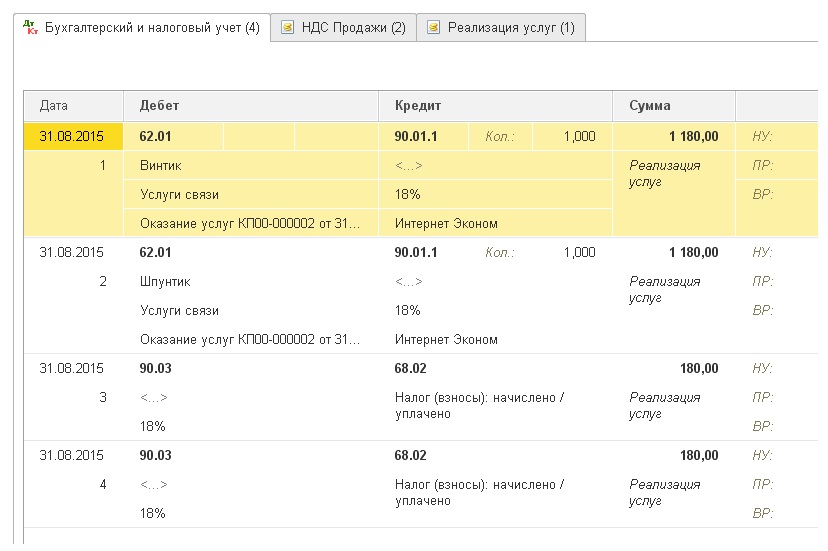Image resolution: width=828 pixels, height=551 pixels.
Task: Click the ДтКт icon on the accounting tab
Action: [31, 27]
